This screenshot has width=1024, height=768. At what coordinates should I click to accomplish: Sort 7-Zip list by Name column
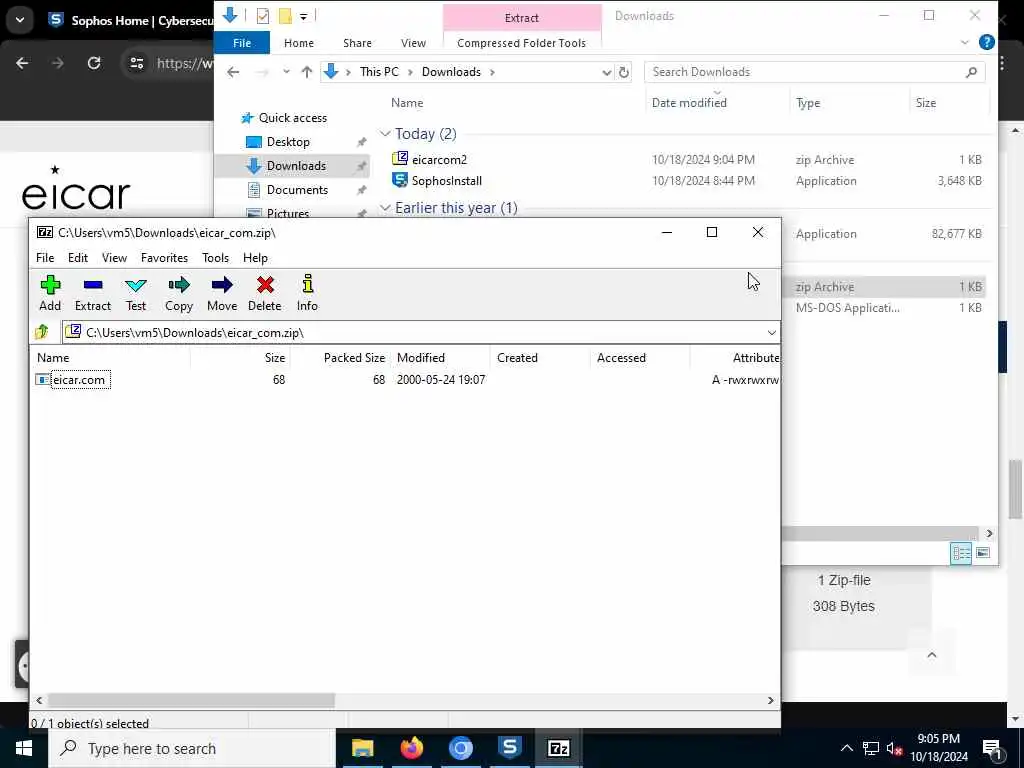click(x=53, y=358)
